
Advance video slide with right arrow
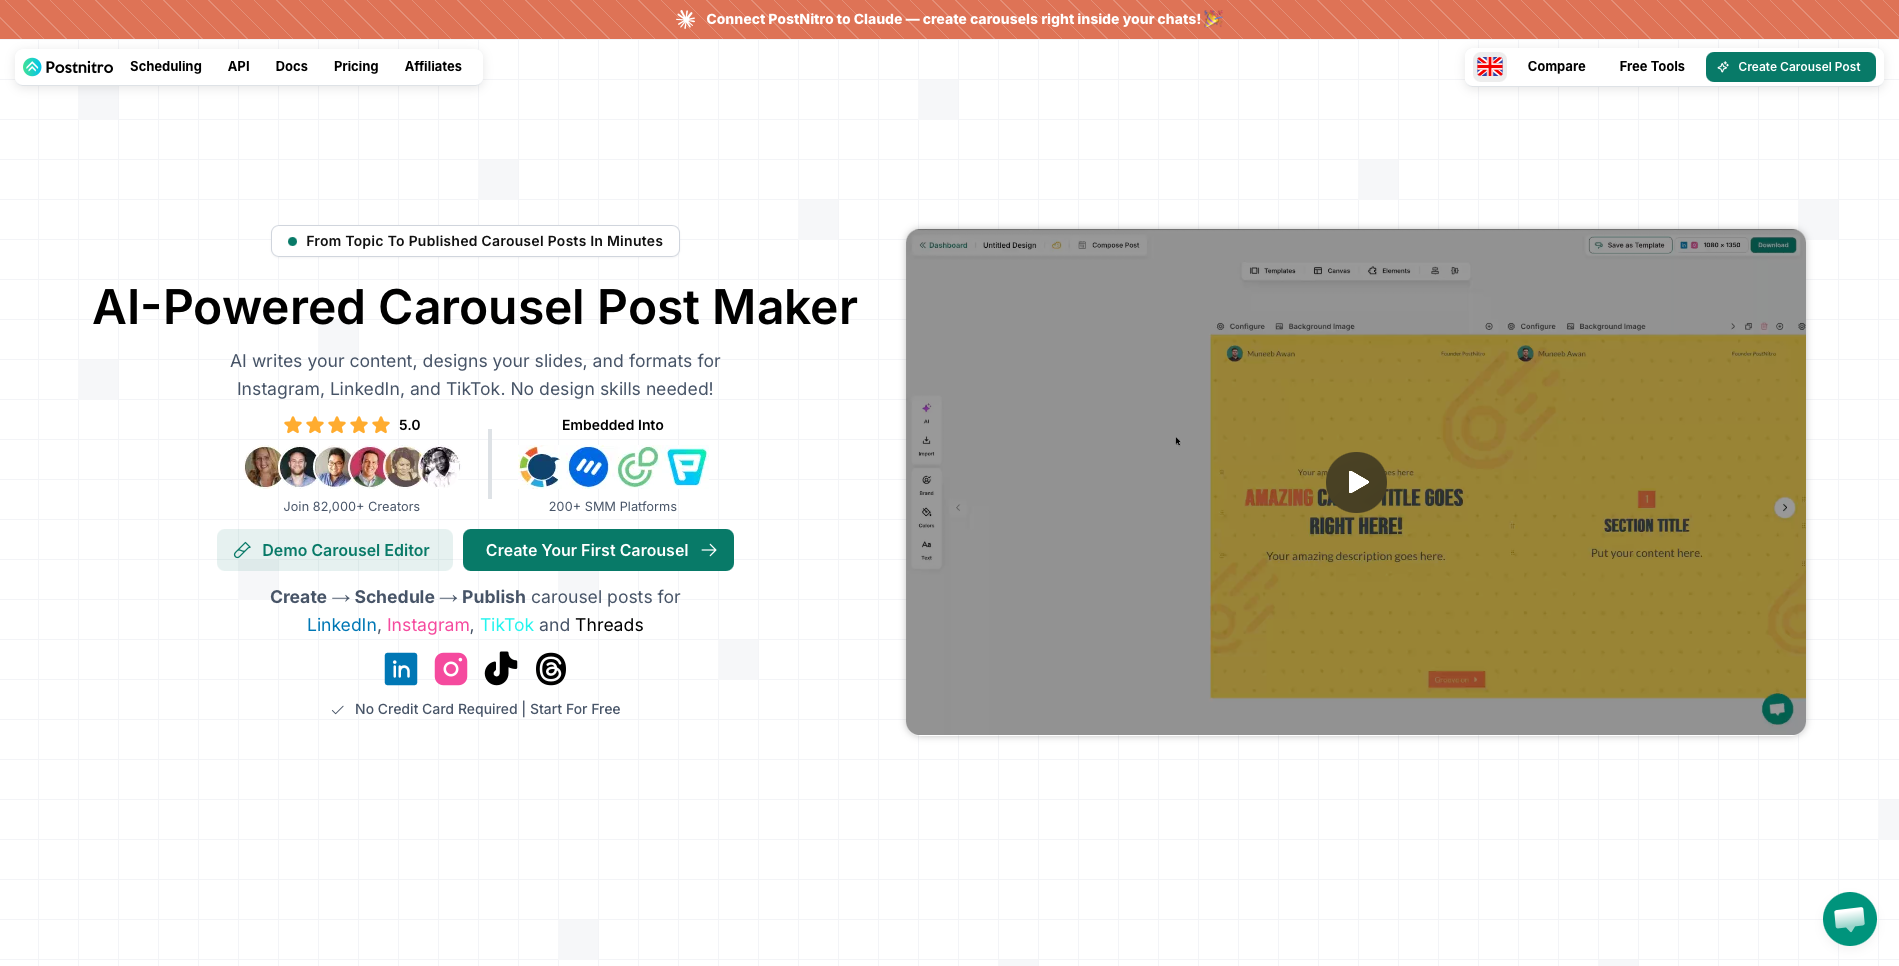(1785, 508)
